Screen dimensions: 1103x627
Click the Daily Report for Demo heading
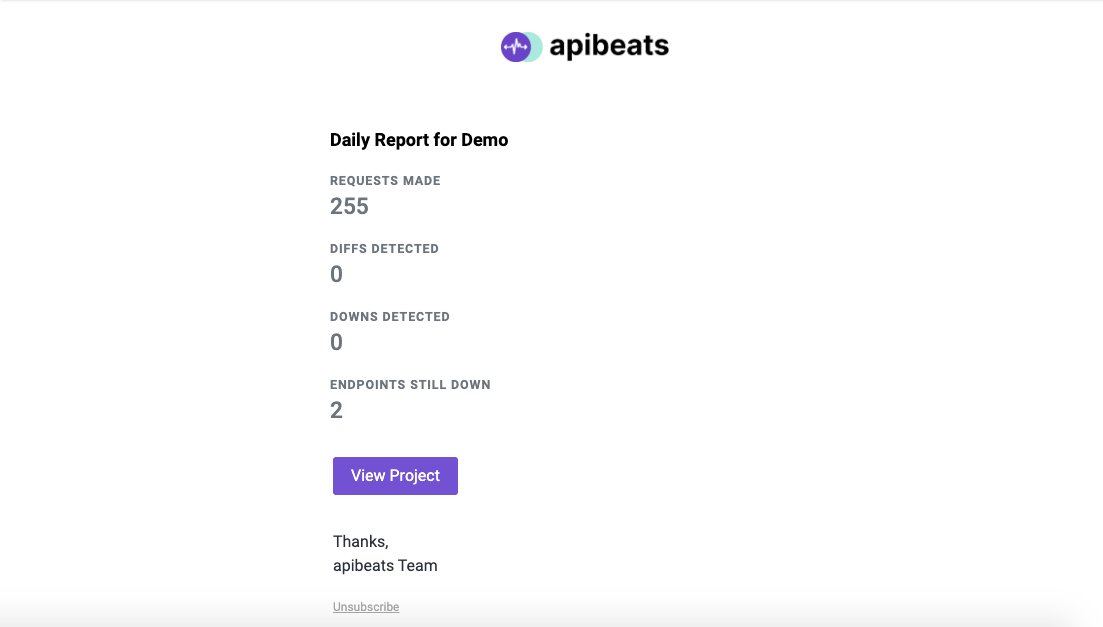pyautogui.click(x=419, y=140)
